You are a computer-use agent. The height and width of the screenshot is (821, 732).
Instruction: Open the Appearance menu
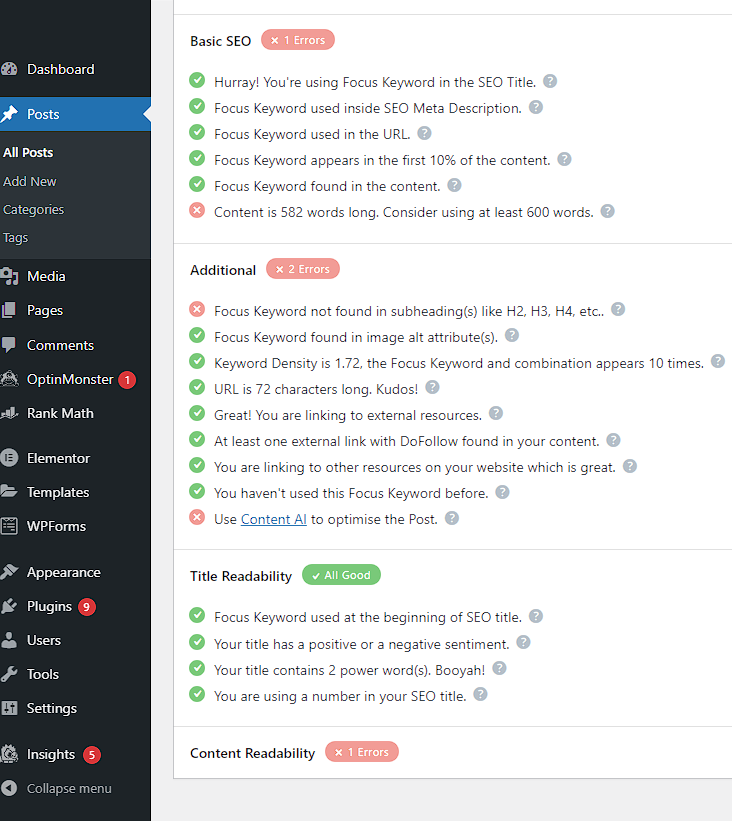(x=63, y=572)
